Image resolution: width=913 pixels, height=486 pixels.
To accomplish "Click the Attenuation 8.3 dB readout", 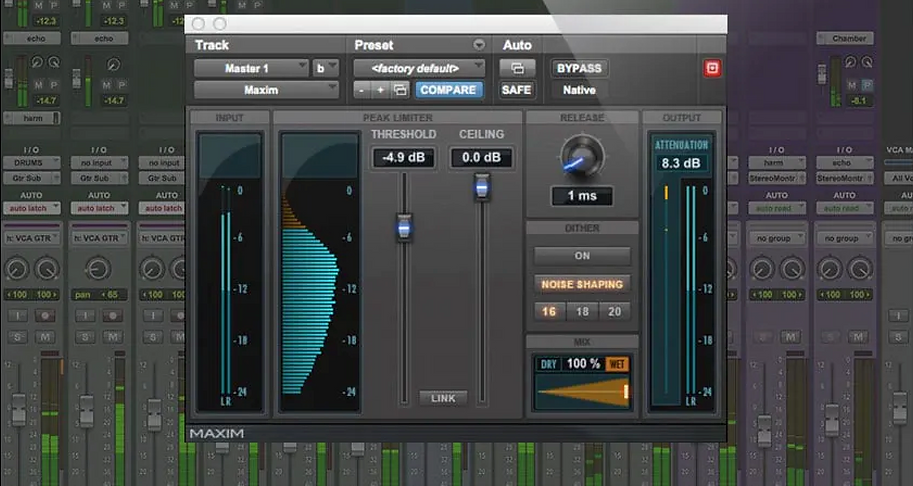I will point(681,164).
